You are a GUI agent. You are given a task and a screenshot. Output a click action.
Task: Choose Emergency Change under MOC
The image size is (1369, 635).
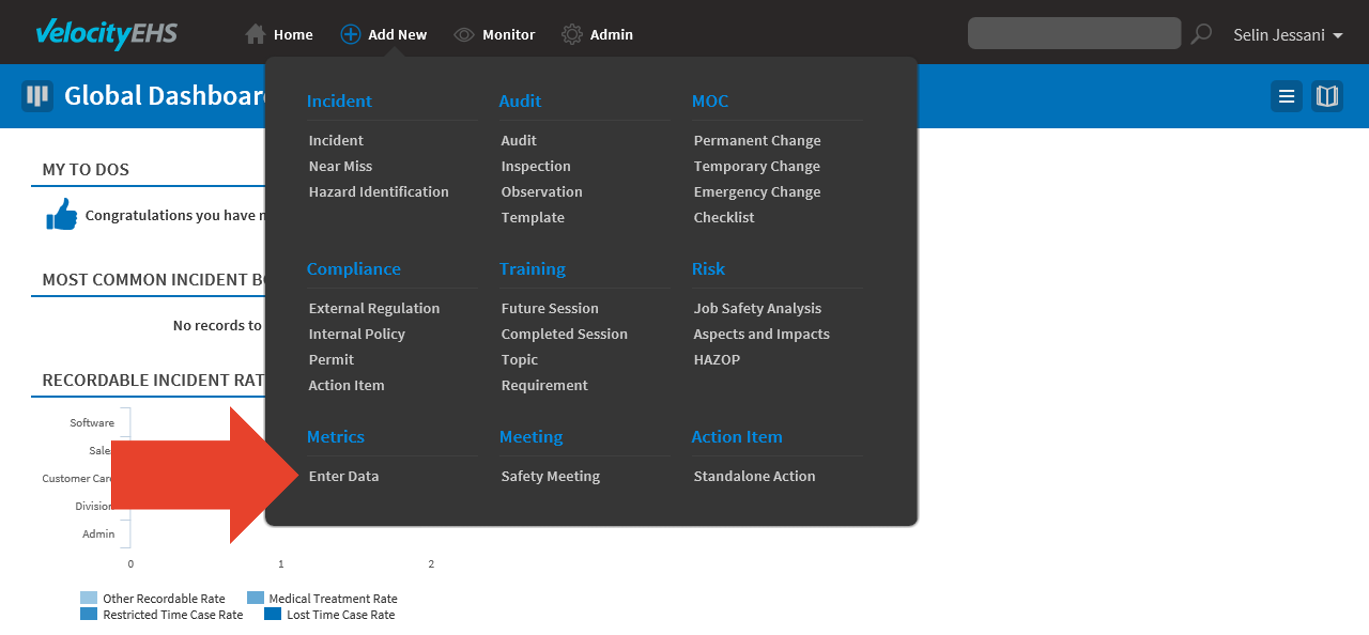pos(757,192)
